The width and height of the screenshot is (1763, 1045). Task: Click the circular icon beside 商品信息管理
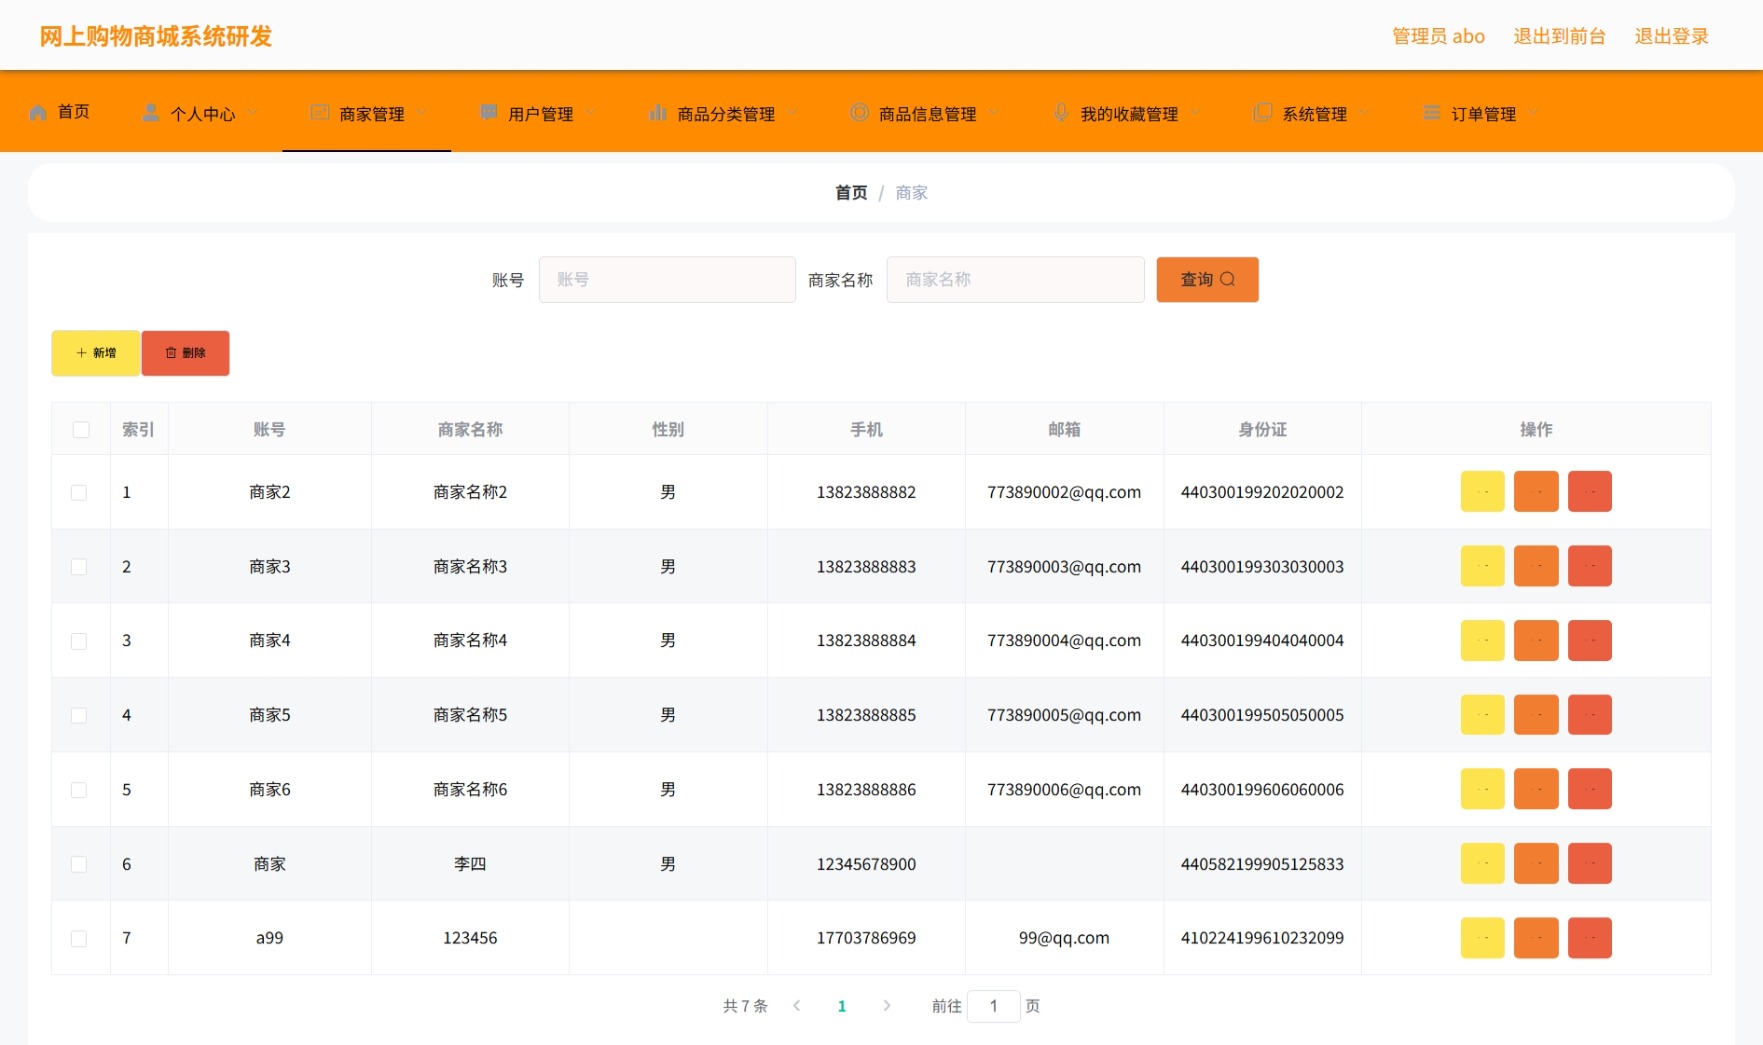[859, 112]
